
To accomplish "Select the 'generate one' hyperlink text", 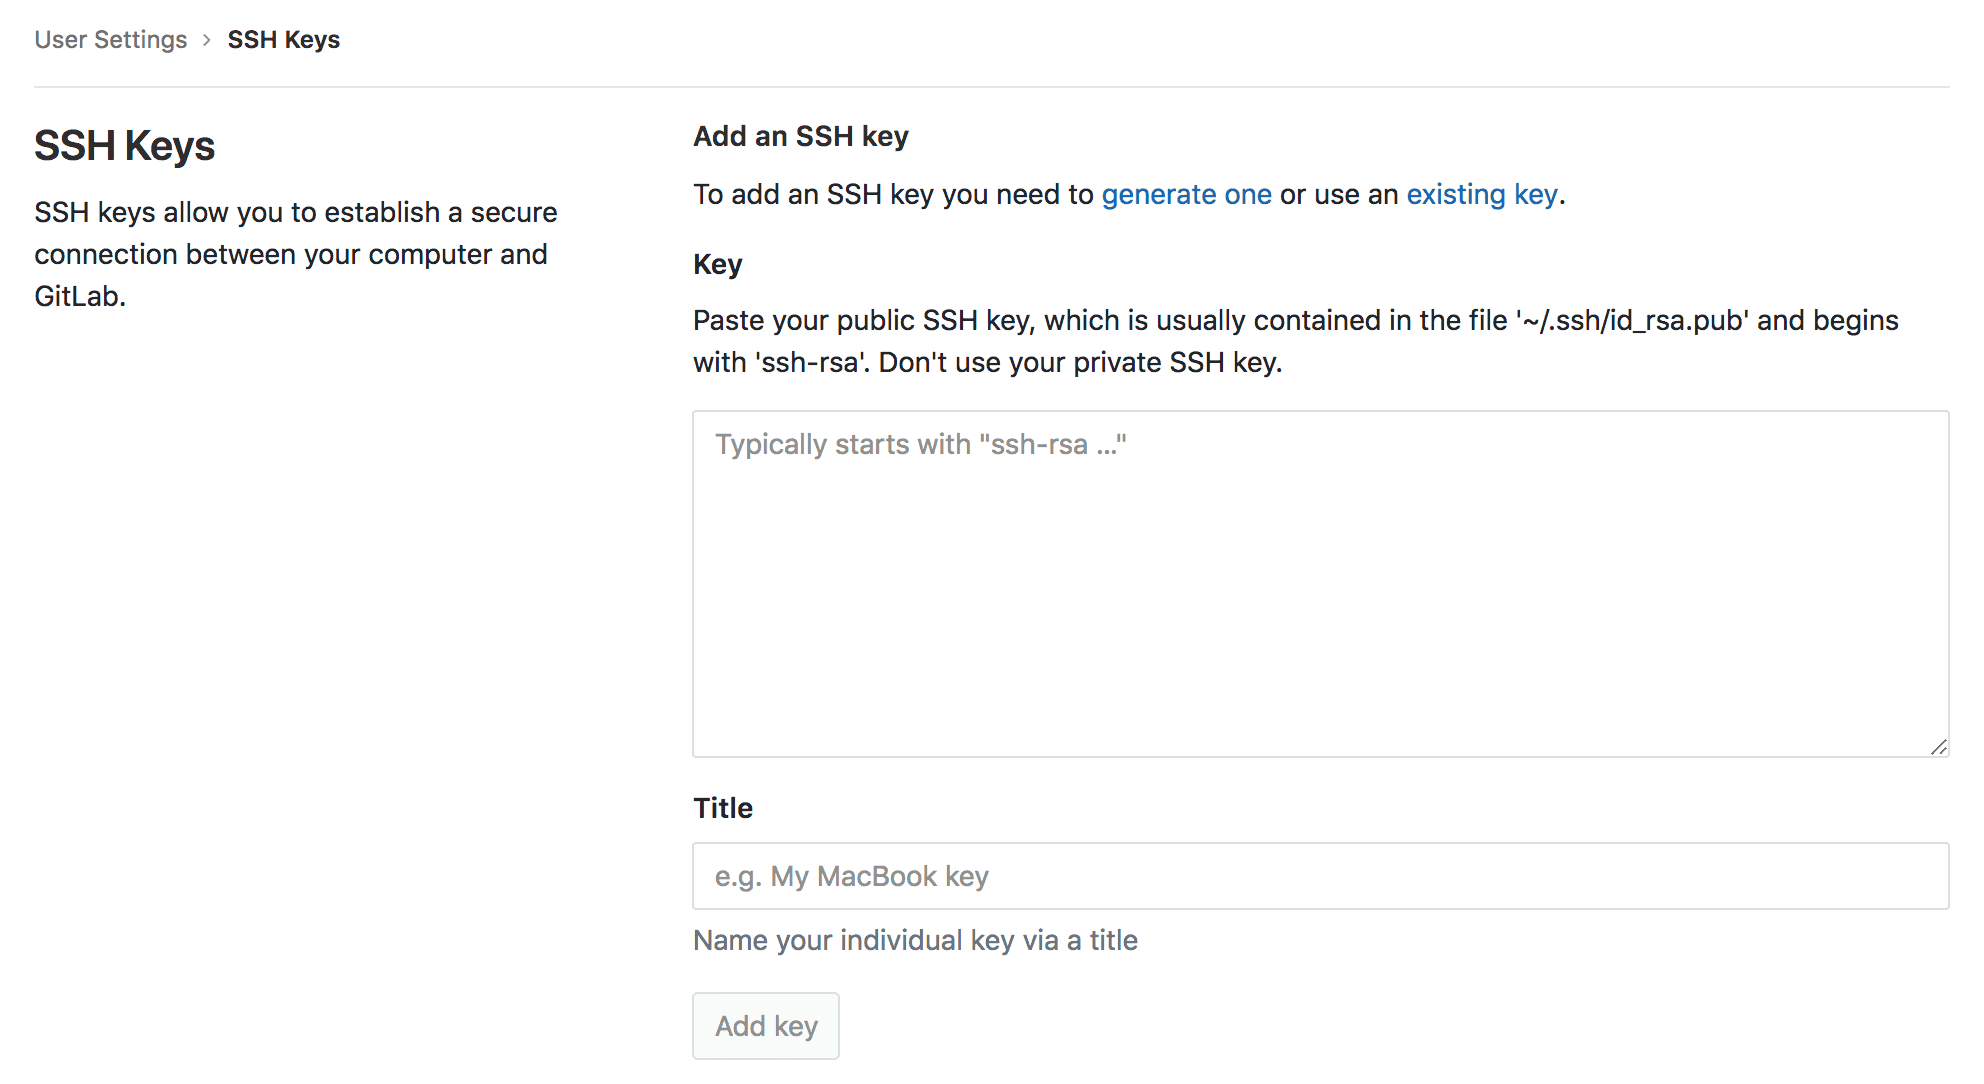I will coord(1186,194).
